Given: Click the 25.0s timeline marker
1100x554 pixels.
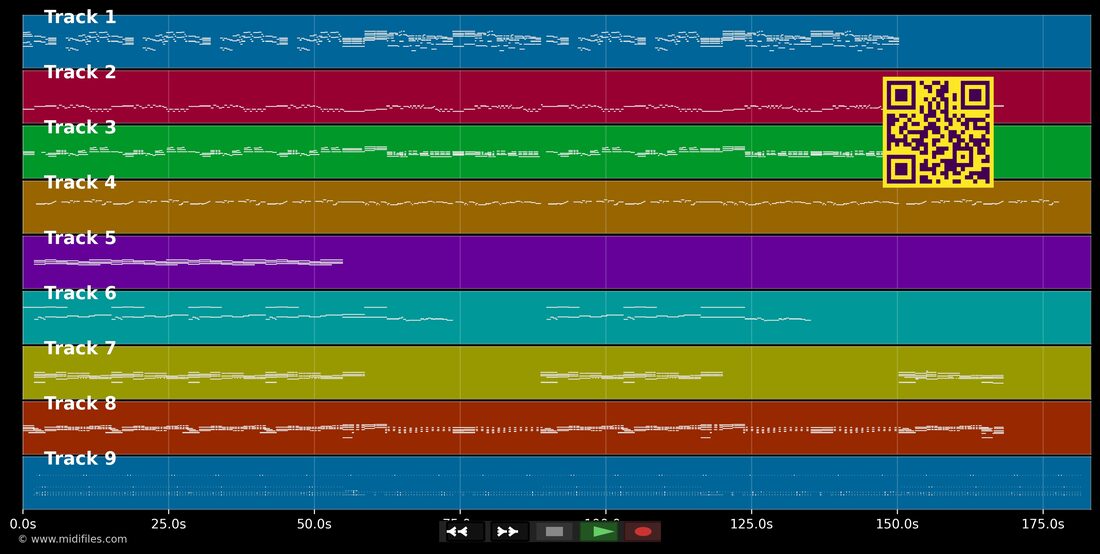Looking at the screenshot, I should (x=168, y=524).
